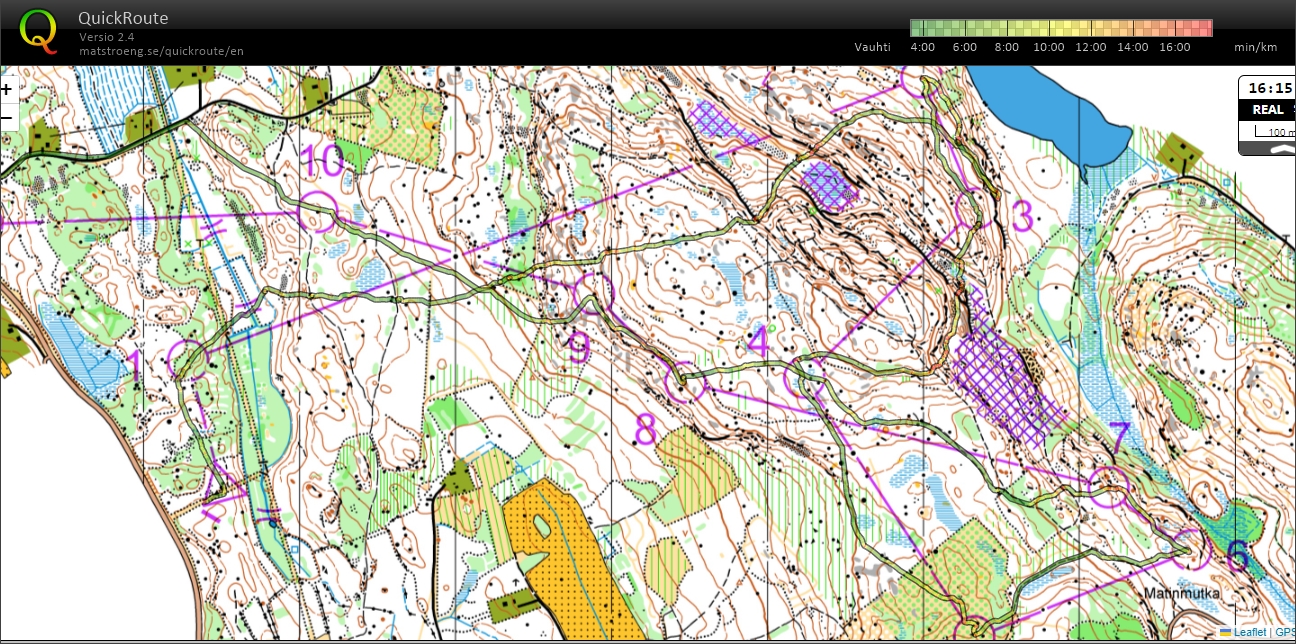The width and height of the screenshot is (1296, 644).
Task: Click the 100 m scale bar
Action: [x=1268, y=131]
